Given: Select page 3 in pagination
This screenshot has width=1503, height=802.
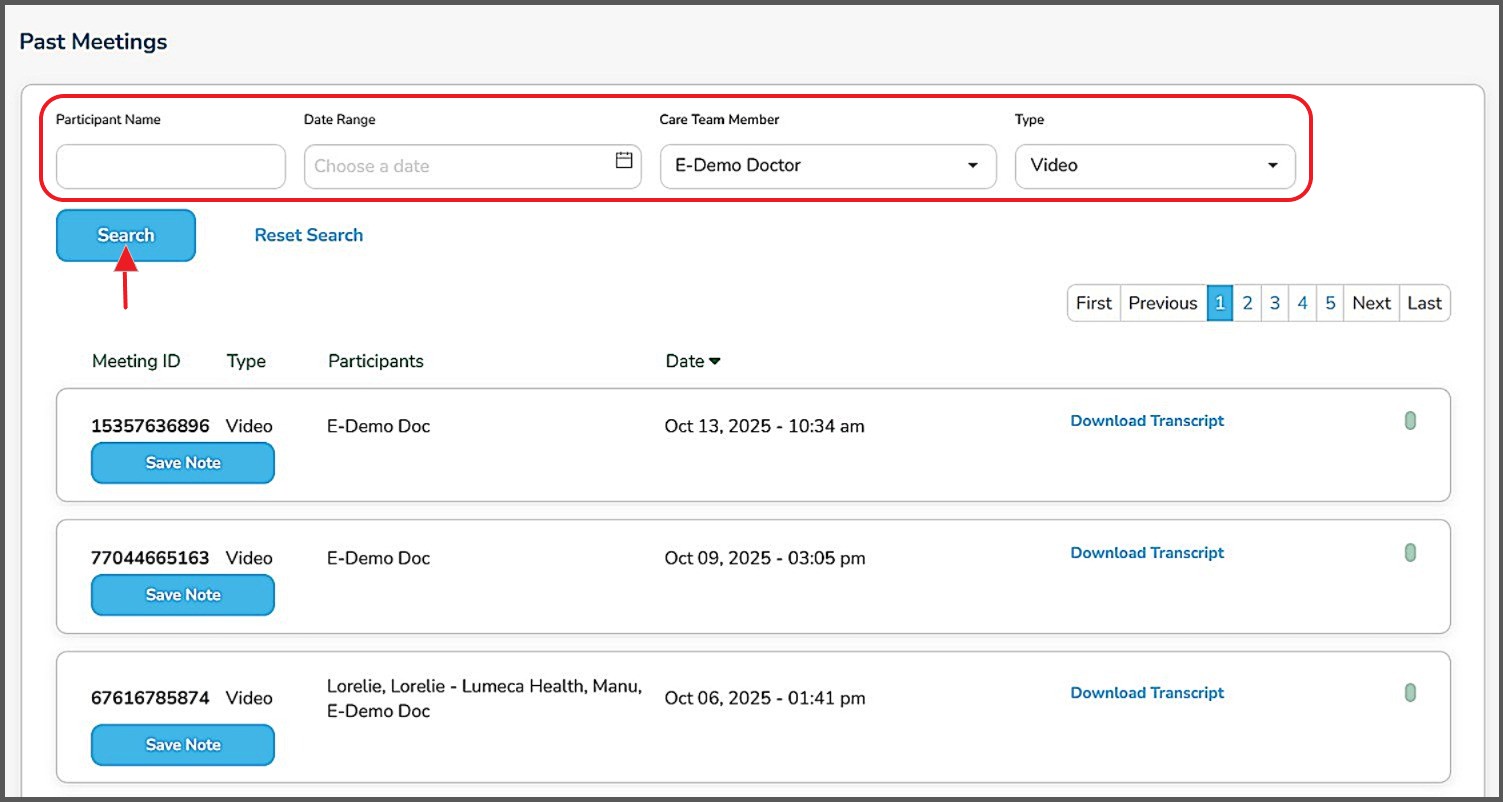Looking at the screenshot, I should 1274,303.
